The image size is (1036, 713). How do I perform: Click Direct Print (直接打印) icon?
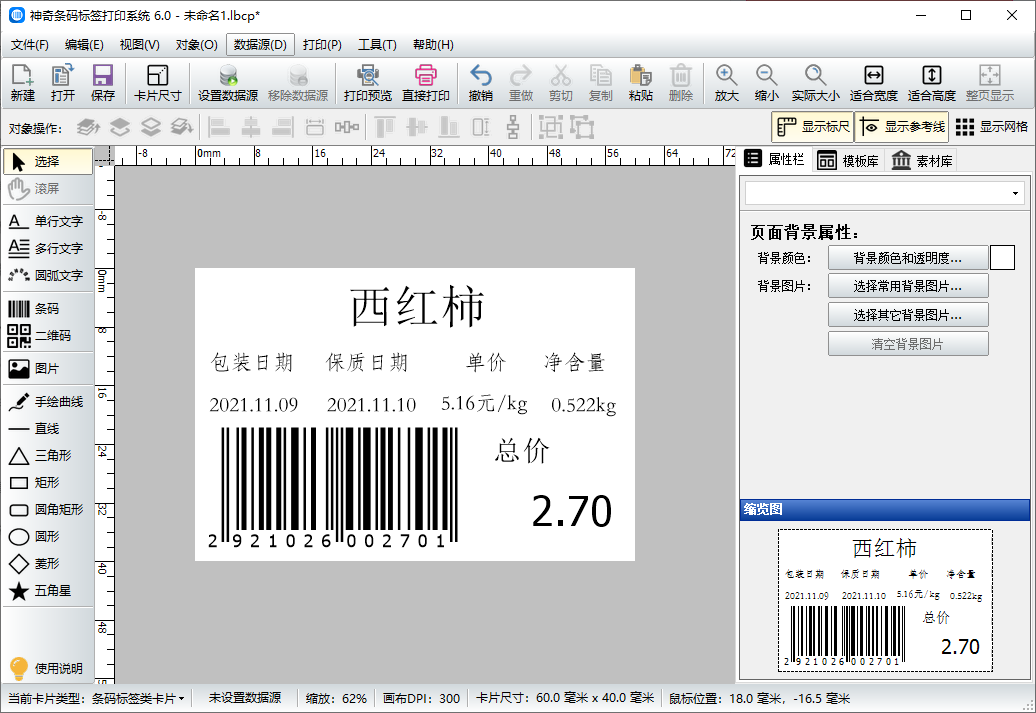[426, 83]
